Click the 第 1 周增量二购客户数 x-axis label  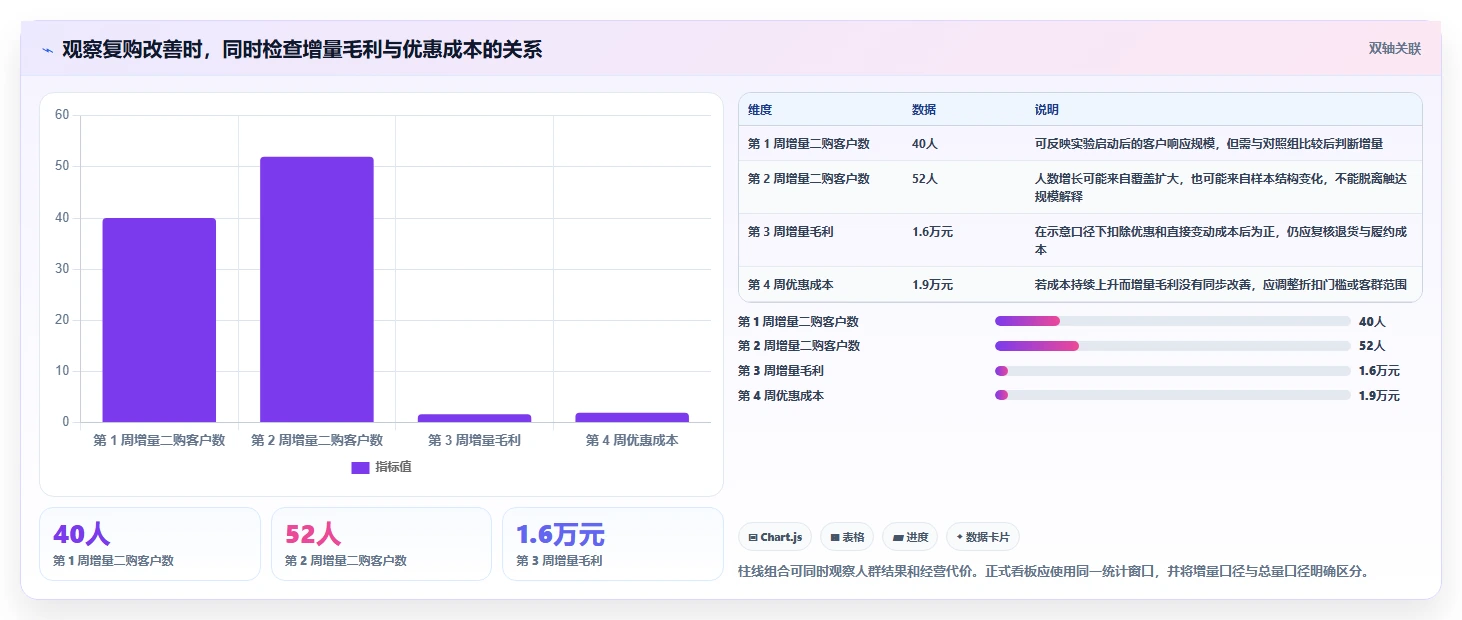159,440
